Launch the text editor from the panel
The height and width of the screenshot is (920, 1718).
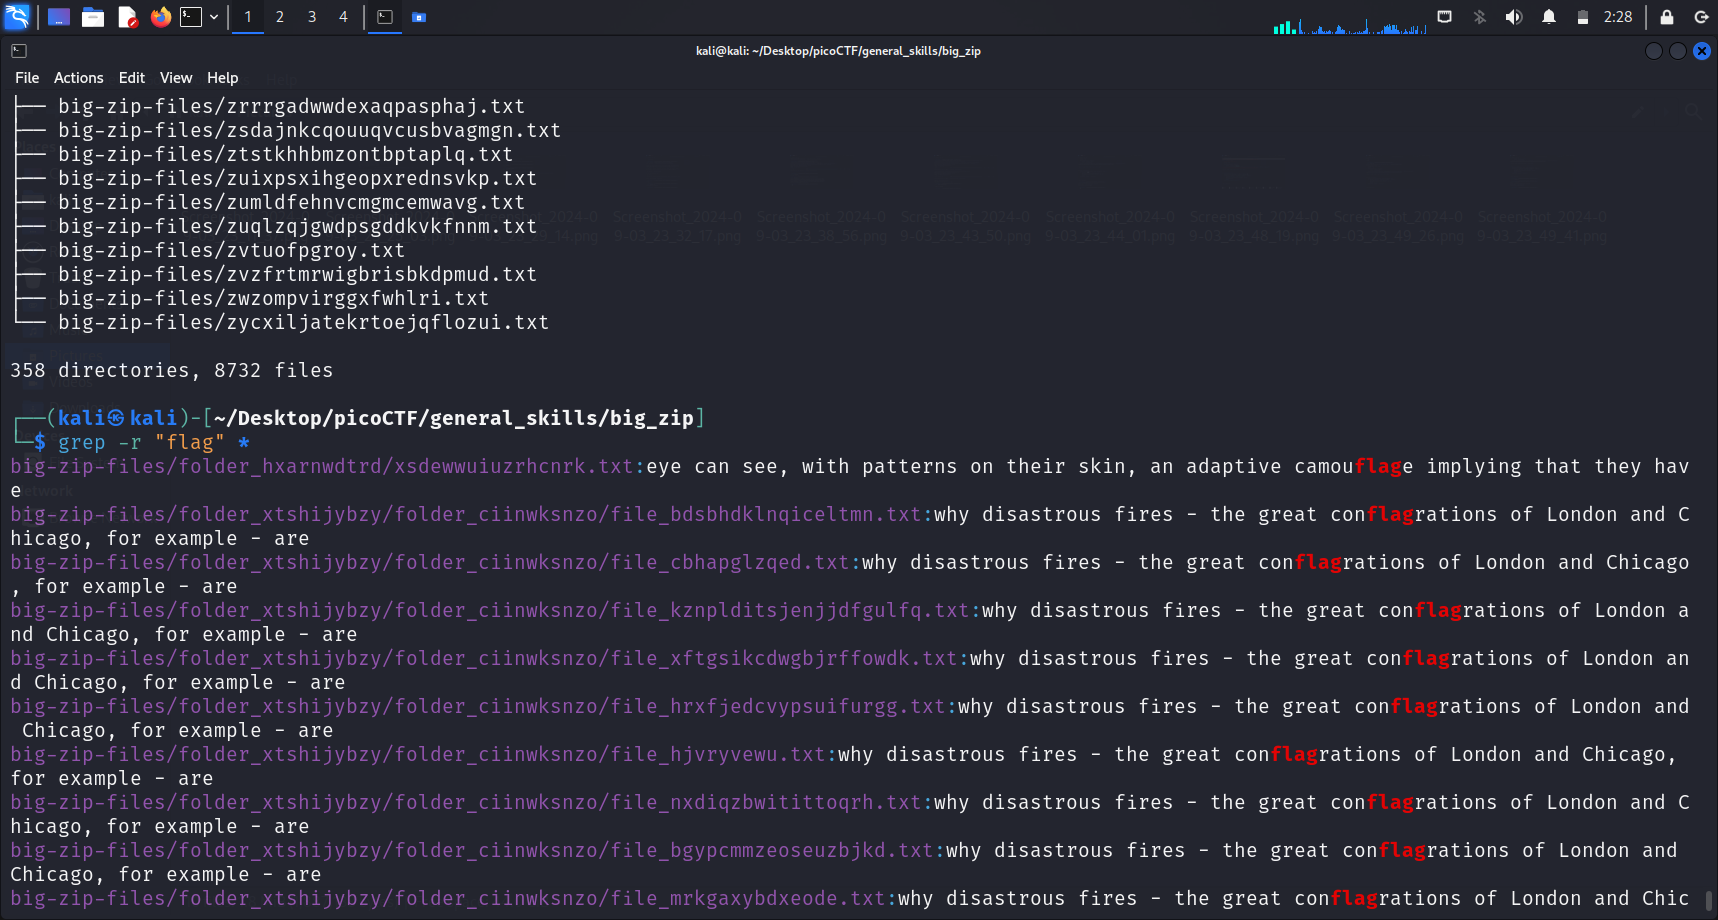[127, 17]
